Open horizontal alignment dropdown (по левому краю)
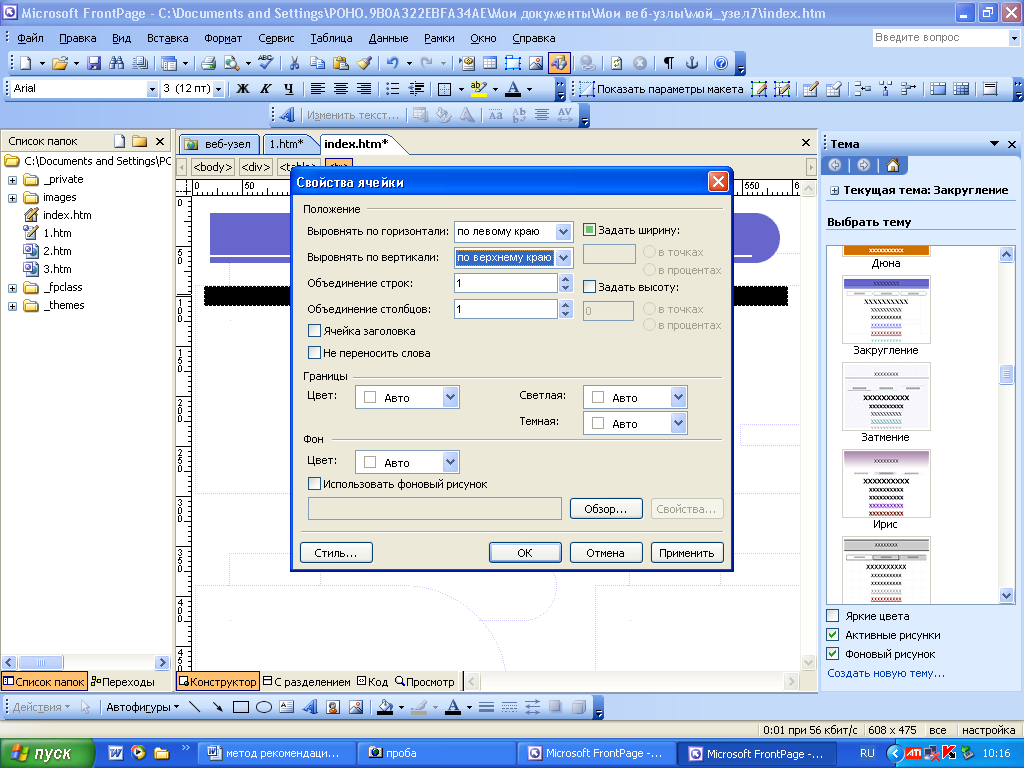The width and height of the screenshot is (1024, 768). click(x=564, y=231)
